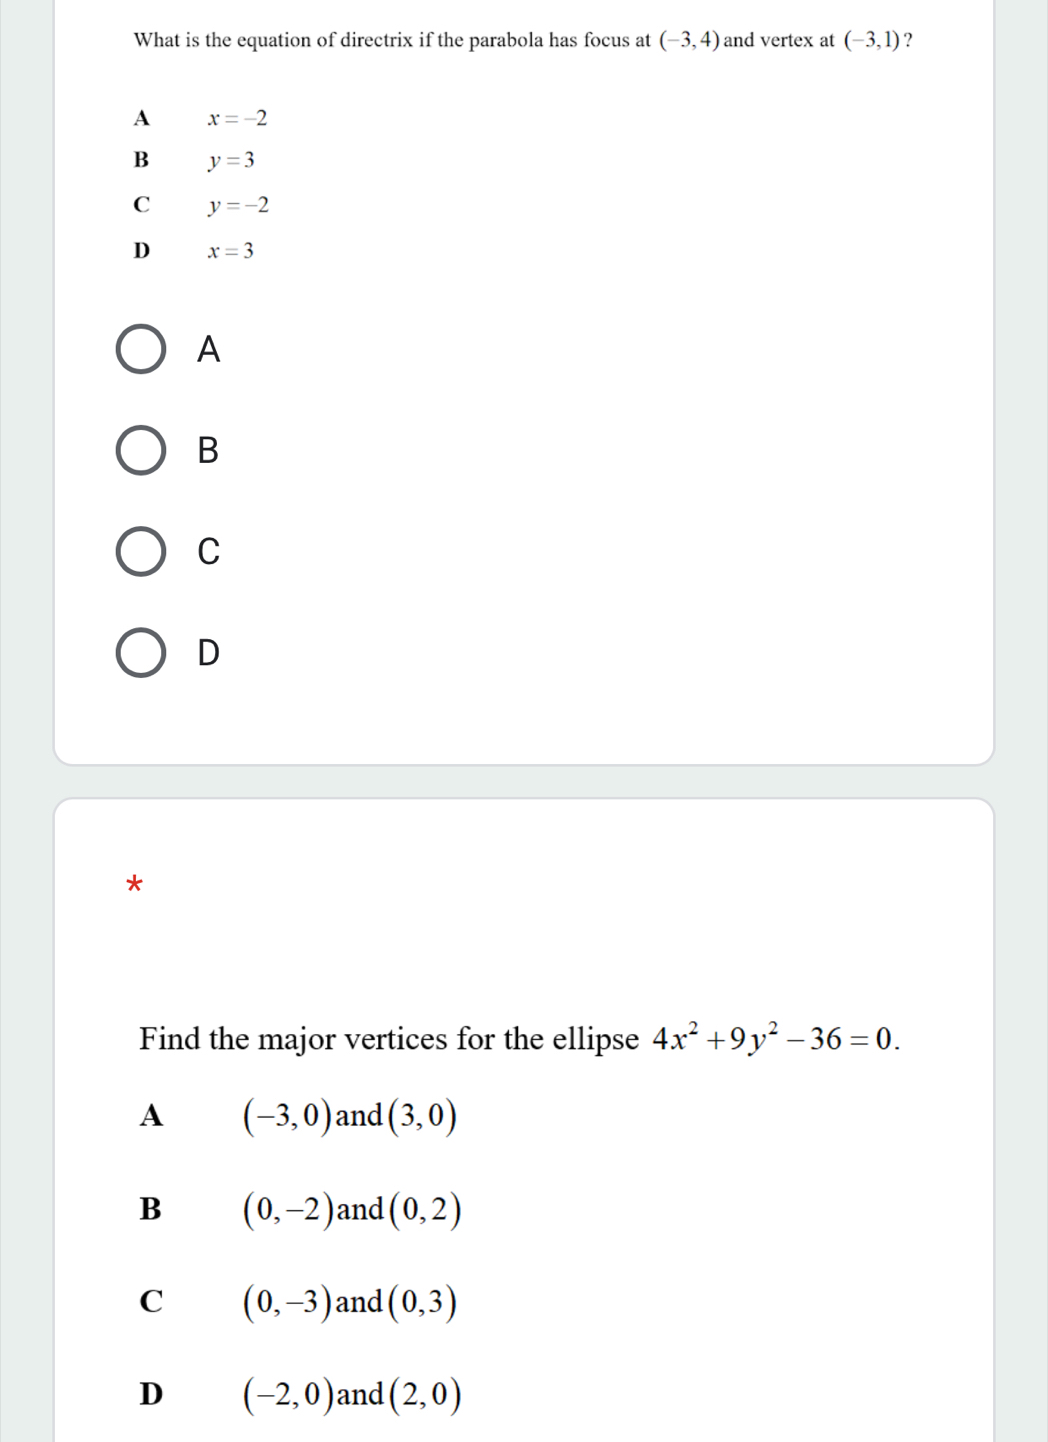Screen dimensions: 1048x1442
Task: Click the choice text "x = −2"
Action: pyautogui.click(x=237, y=119)
